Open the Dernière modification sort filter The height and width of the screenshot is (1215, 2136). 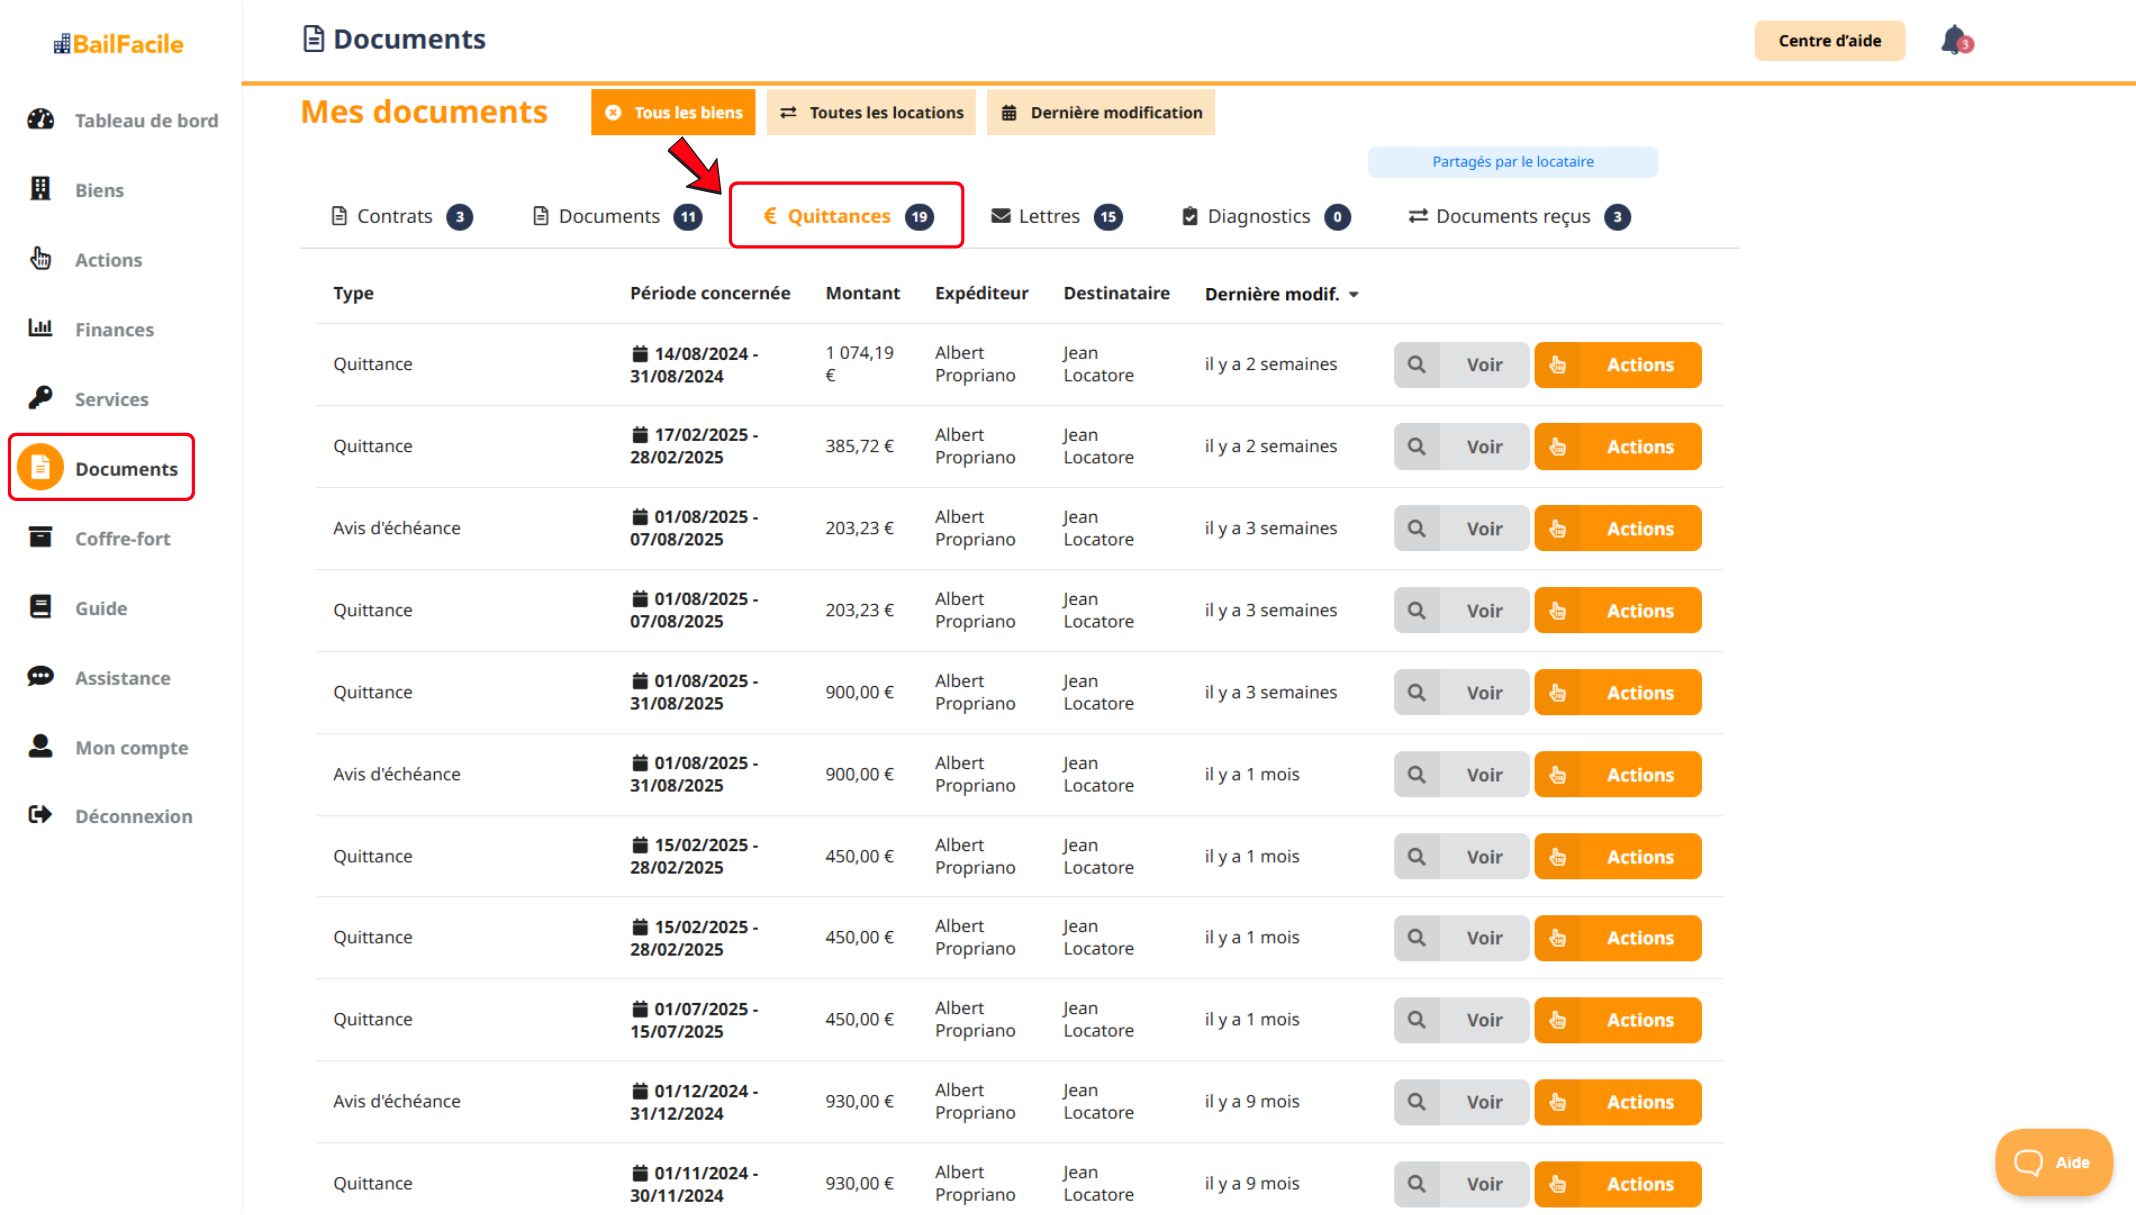[x=1101, y=113]
